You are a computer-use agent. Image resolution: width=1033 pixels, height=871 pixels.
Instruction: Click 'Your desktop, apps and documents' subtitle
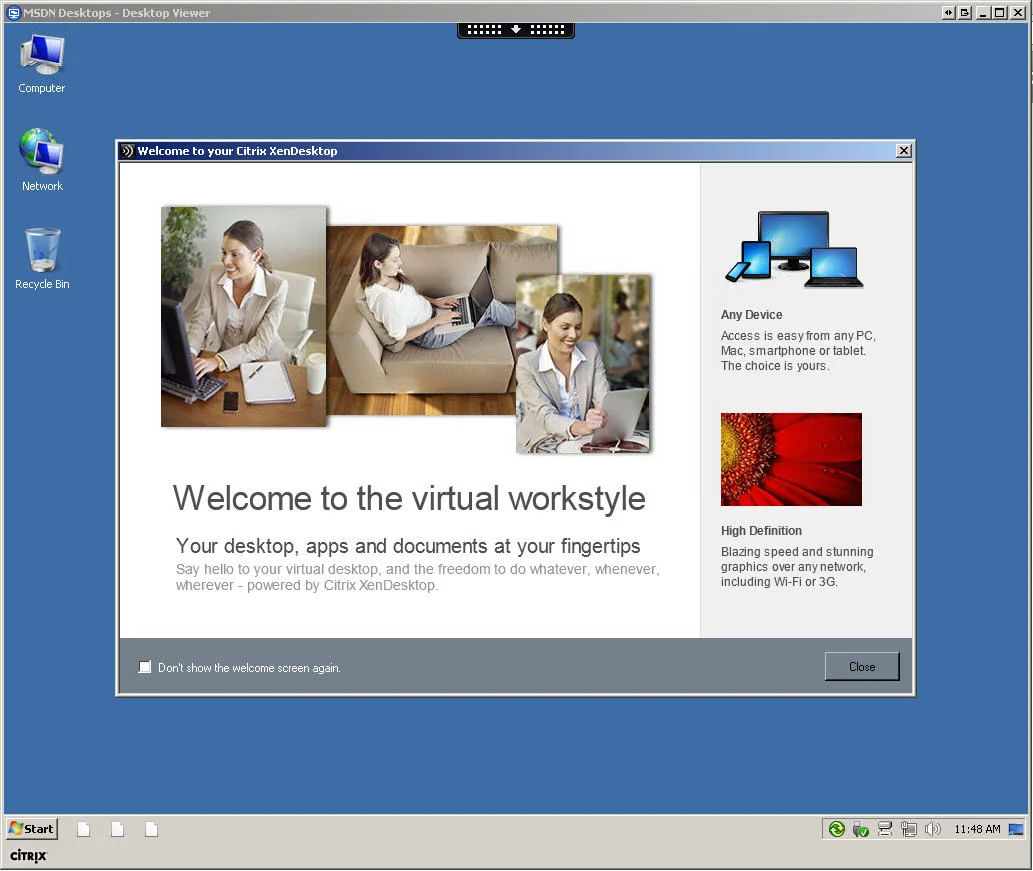pyautogui.click(x=408, y=546)
